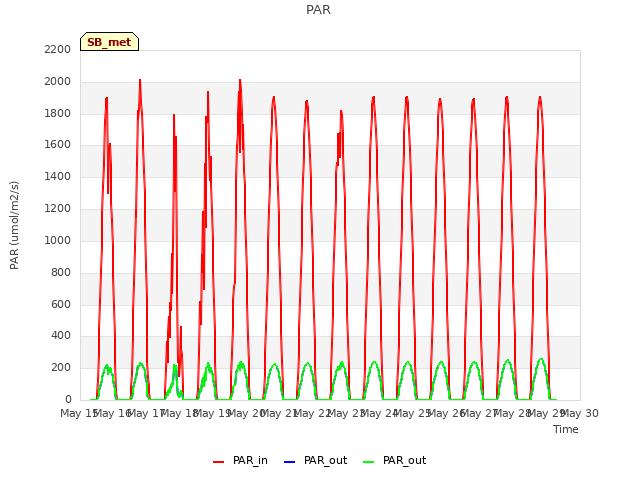640x480 pixels.
Task: Click the 400 y-axis label
Action: click(61, 336)
